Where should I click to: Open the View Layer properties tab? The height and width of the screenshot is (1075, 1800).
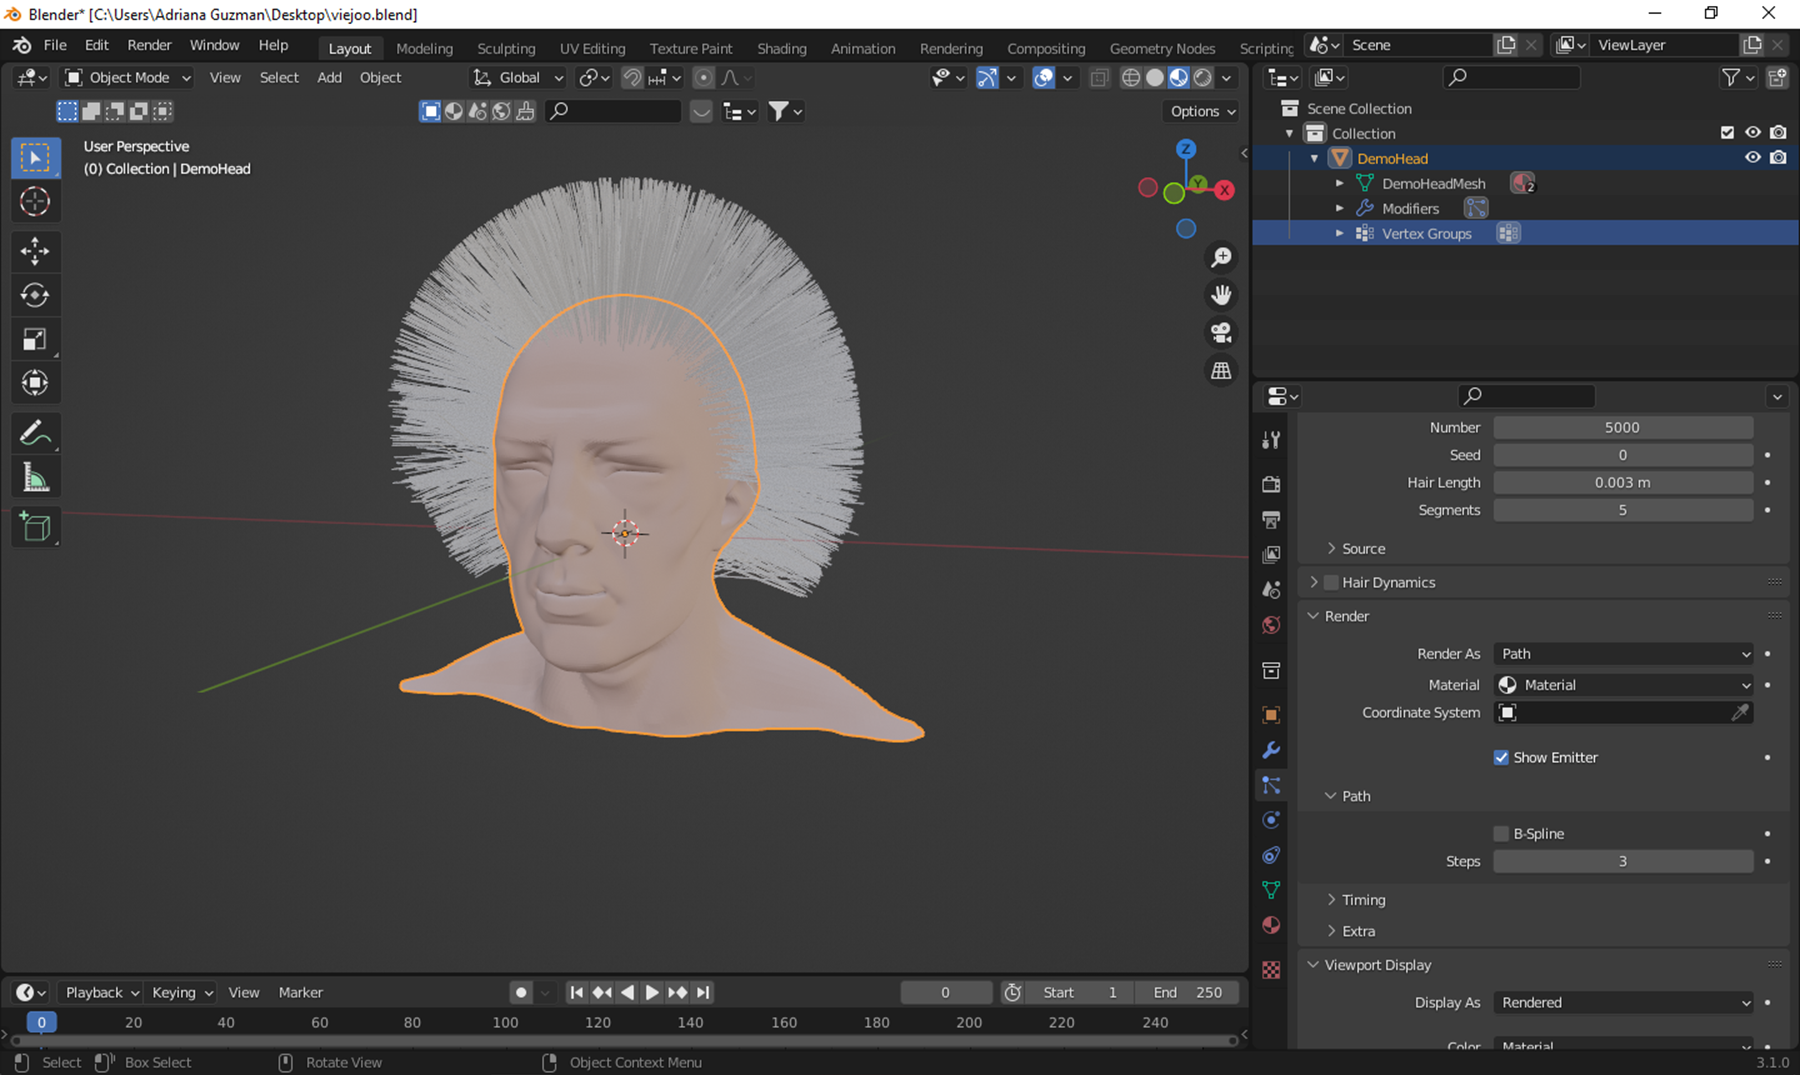tap(1271, 554)
